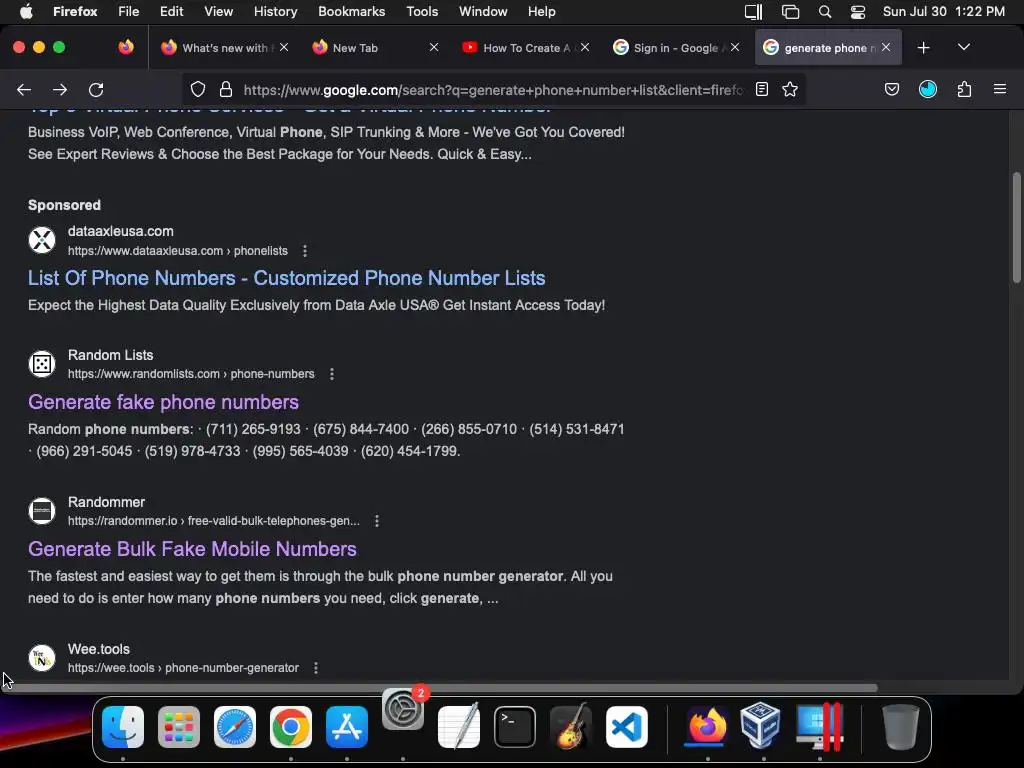Click the wee.tools phone-number-generator URL

184,668
